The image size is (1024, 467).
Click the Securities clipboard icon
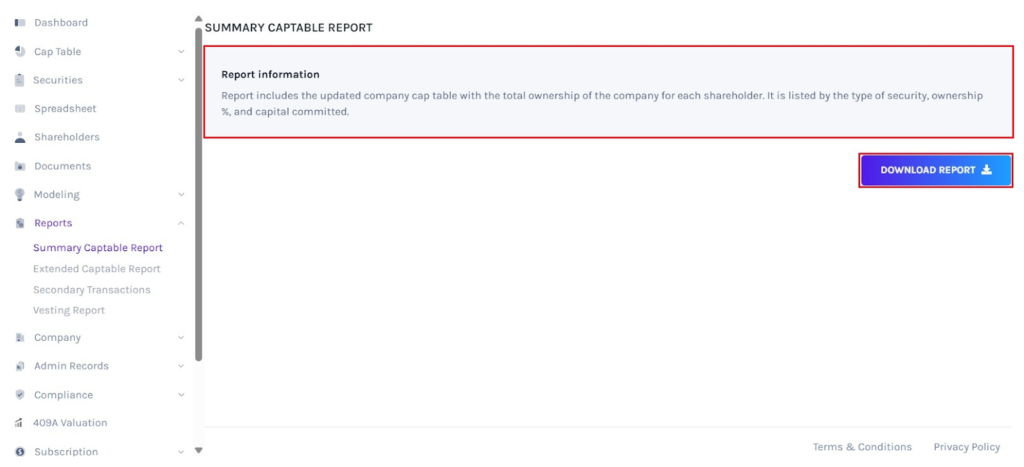click(x=20, y=80)
